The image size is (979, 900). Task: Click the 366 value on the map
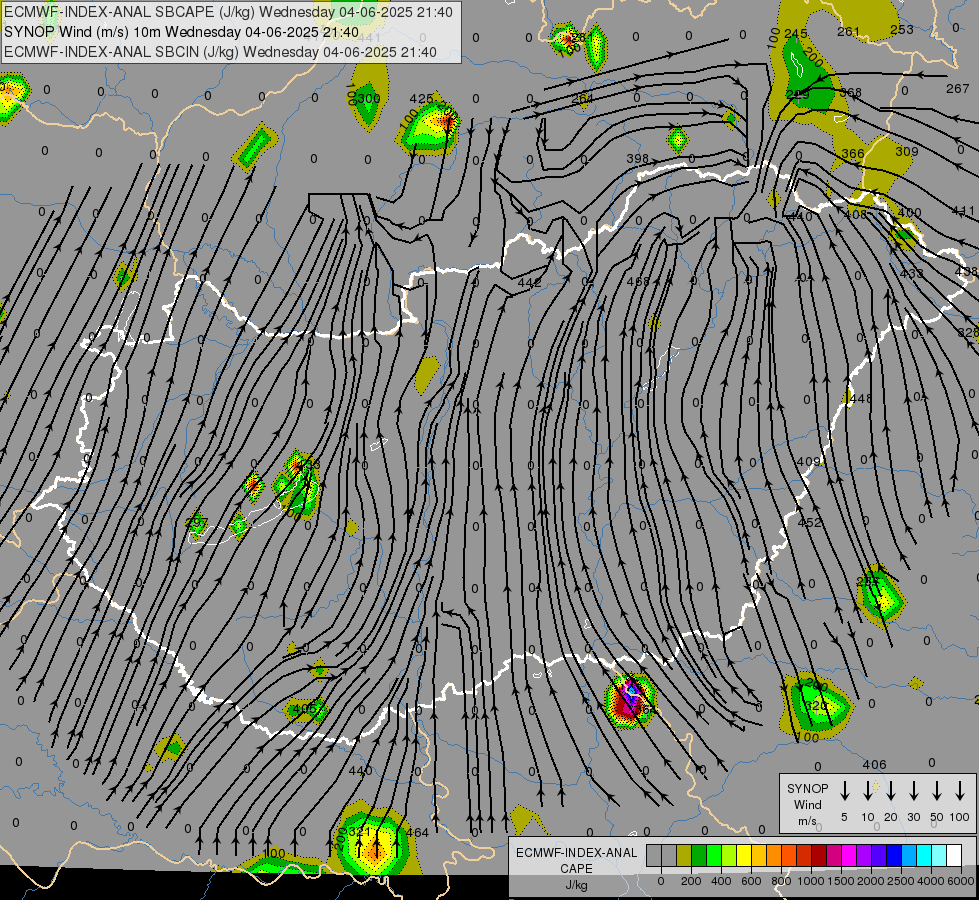[x=853, y=154]
